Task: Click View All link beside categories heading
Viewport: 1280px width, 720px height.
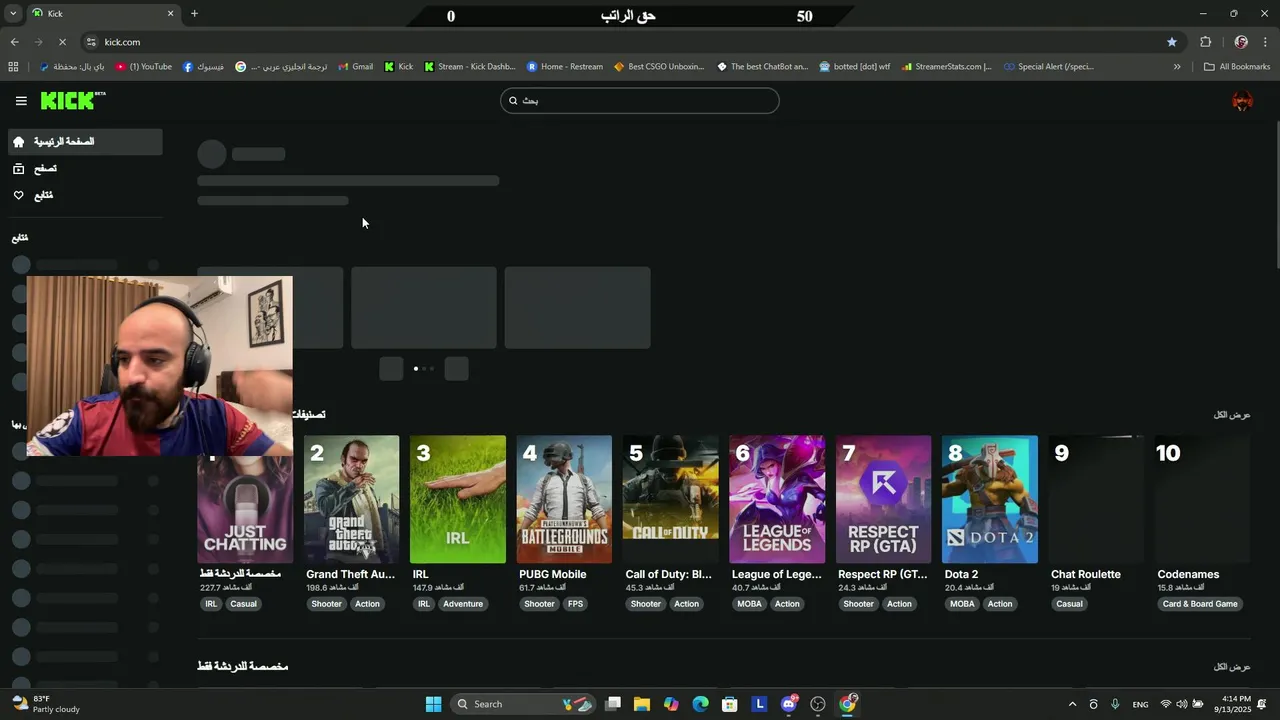Action: pyautogui.click(x=1232, y=415)
